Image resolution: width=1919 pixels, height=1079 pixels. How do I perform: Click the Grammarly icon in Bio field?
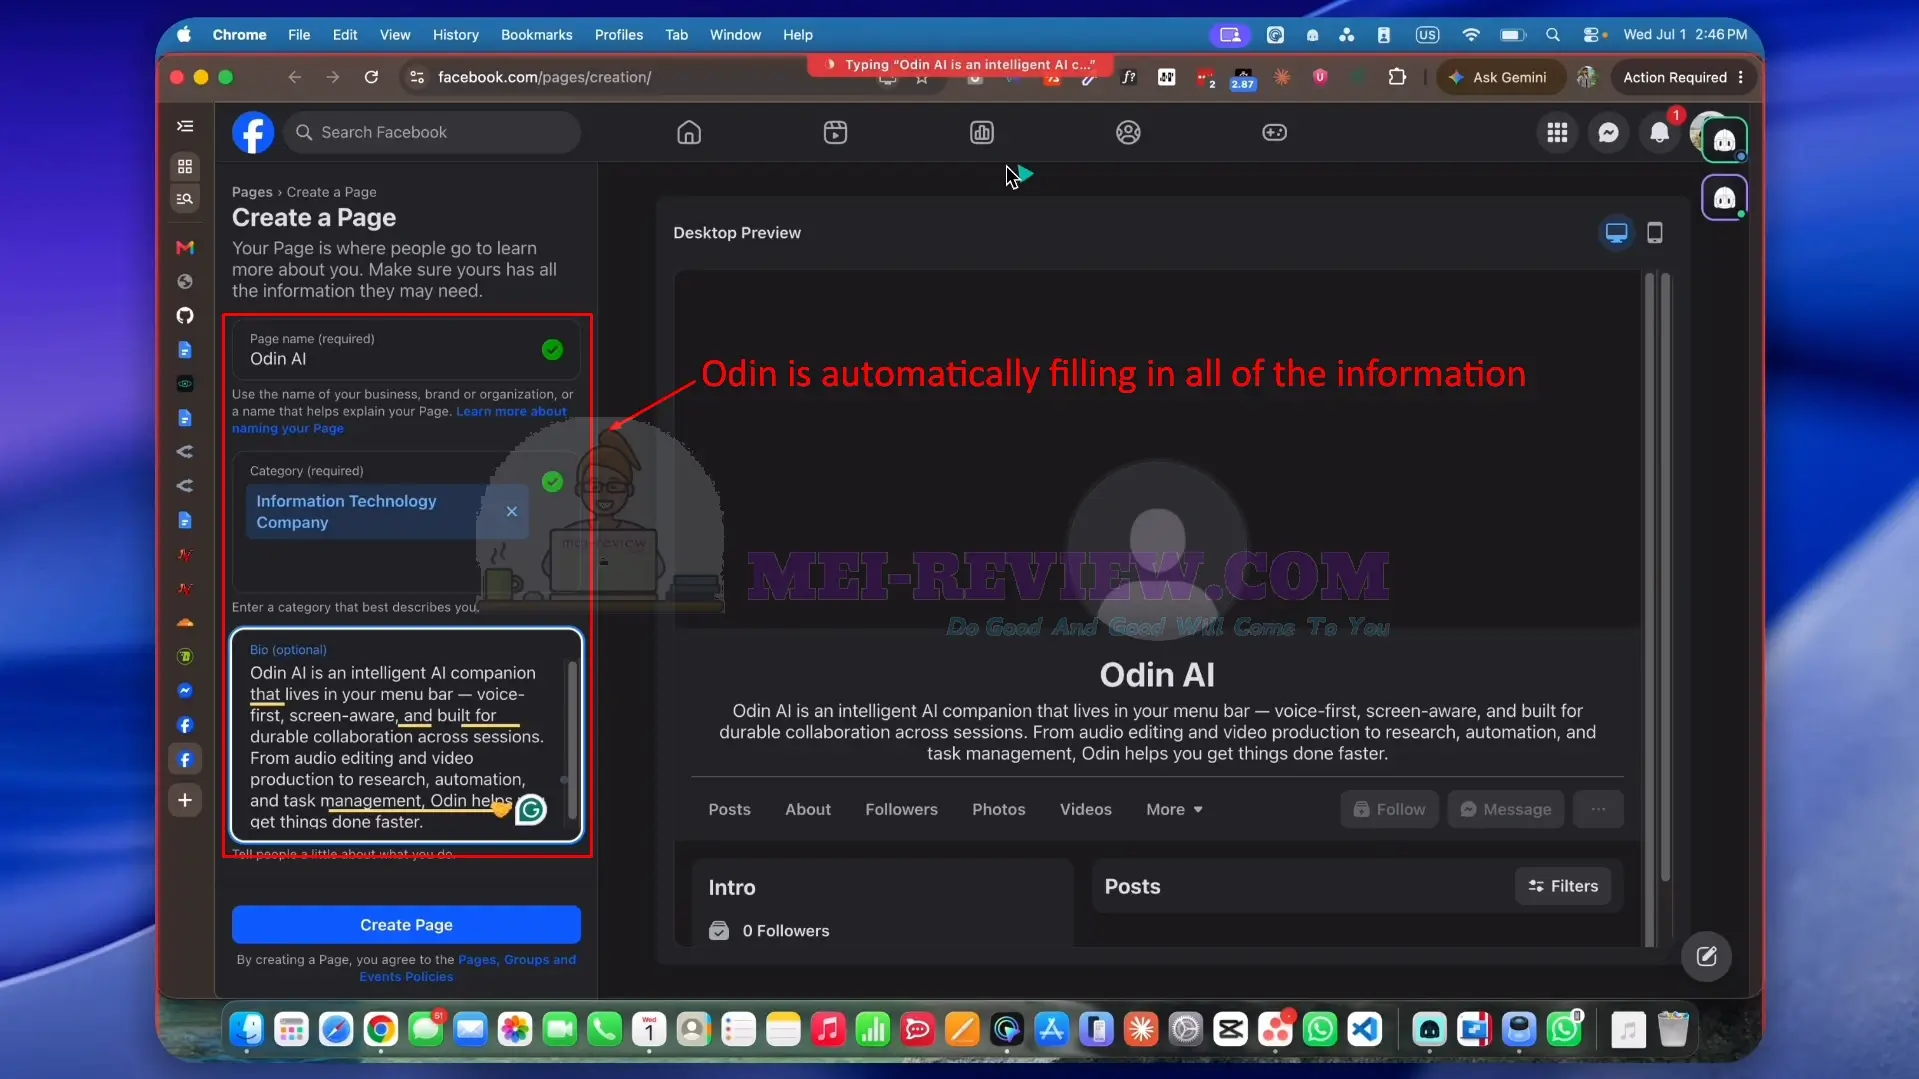531,809
